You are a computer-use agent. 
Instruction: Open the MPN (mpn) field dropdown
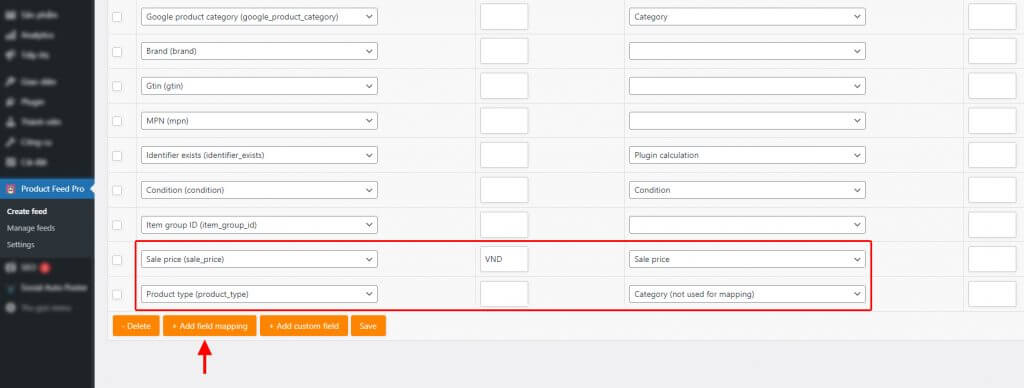(259, 121)
